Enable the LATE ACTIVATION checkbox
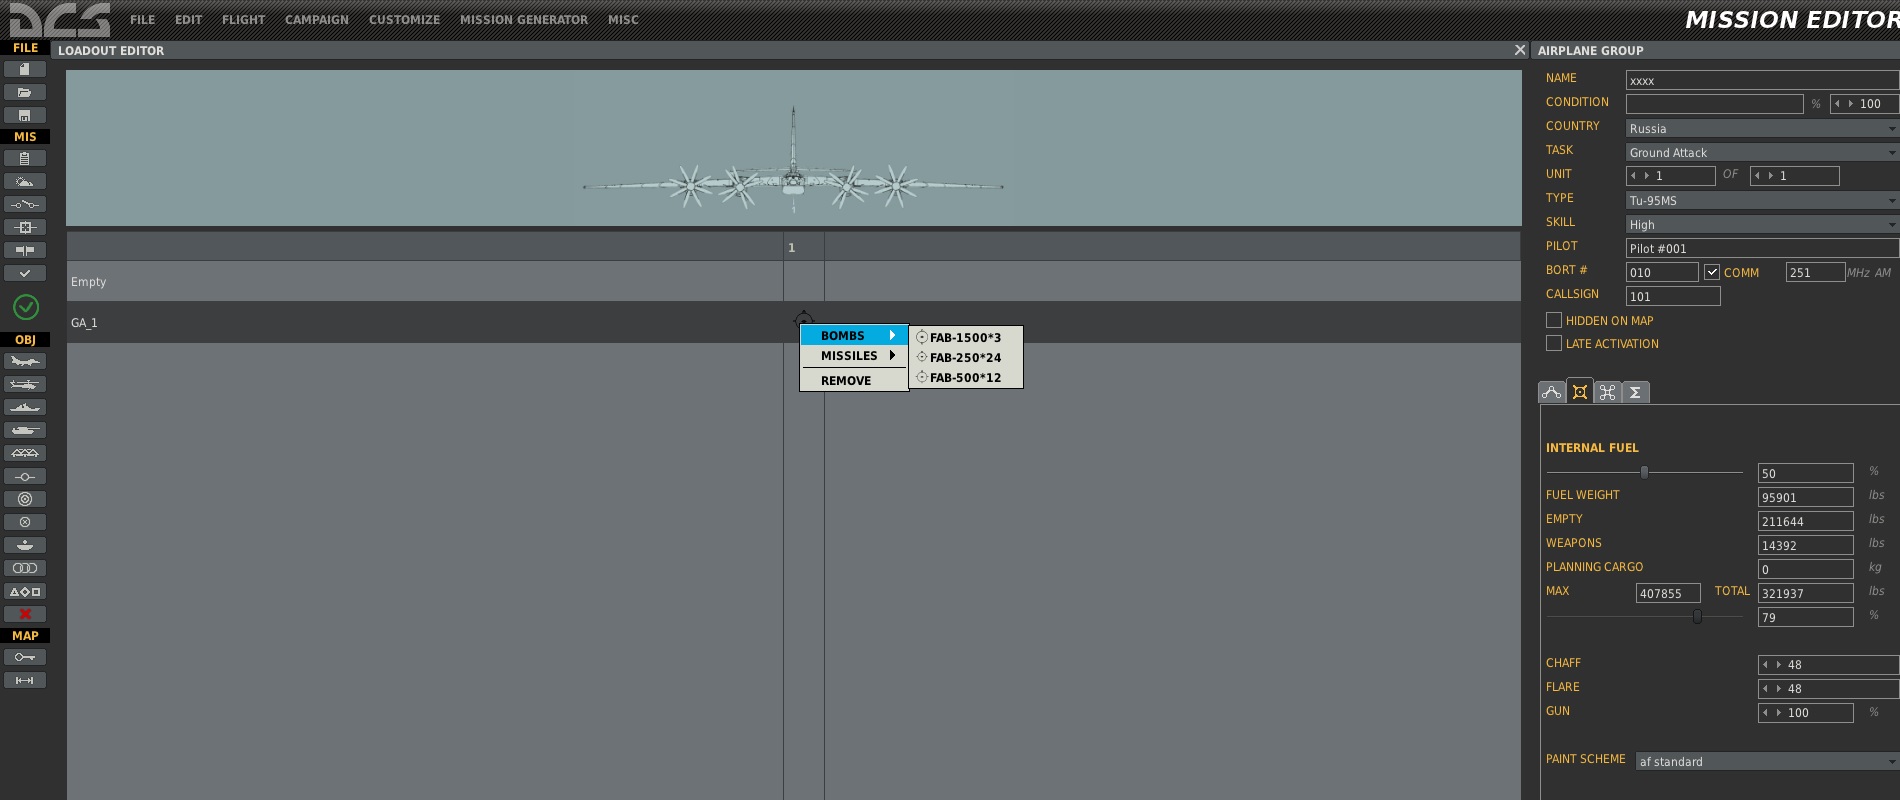The image size is (1900, 800). pyautogui.click(x=1554, y=343)
